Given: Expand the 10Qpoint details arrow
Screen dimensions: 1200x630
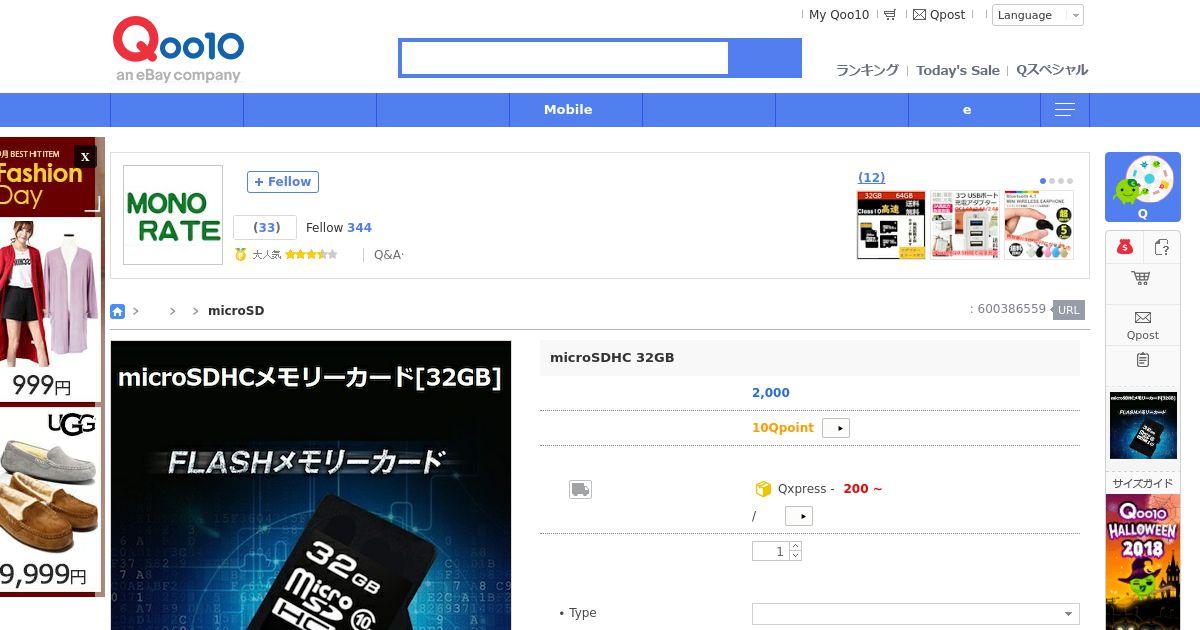Looking at the screenshot, I should (836, 428).
